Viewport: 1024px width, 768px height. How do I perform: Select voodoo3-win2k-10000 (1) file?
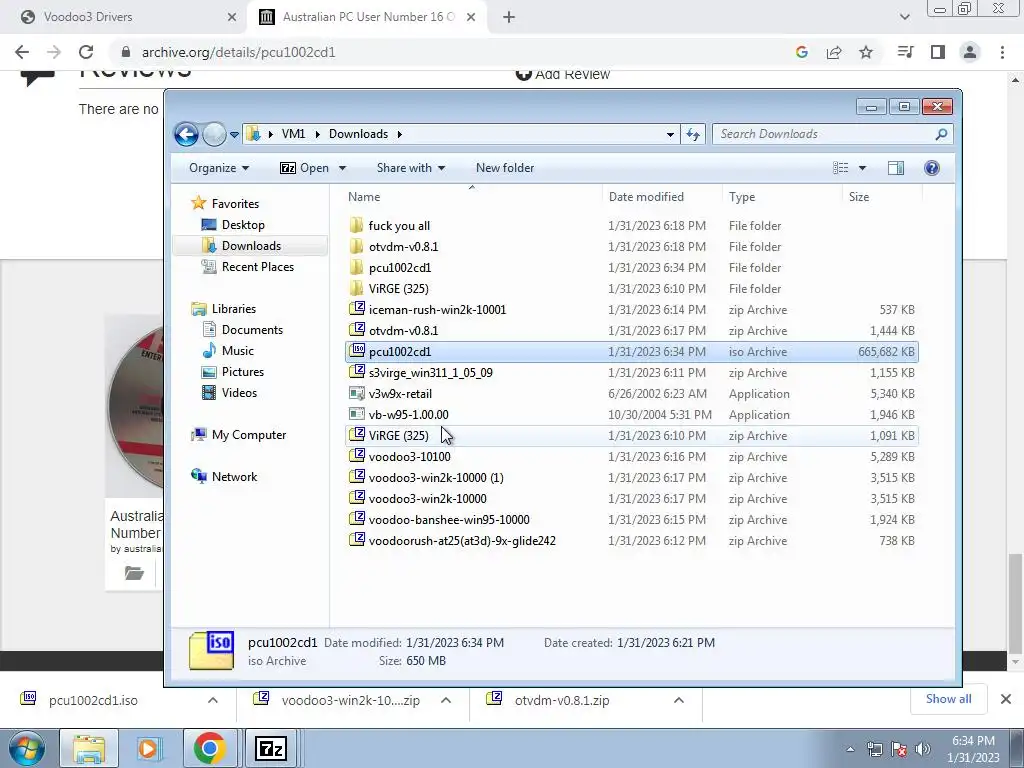(x=632, y=477)
